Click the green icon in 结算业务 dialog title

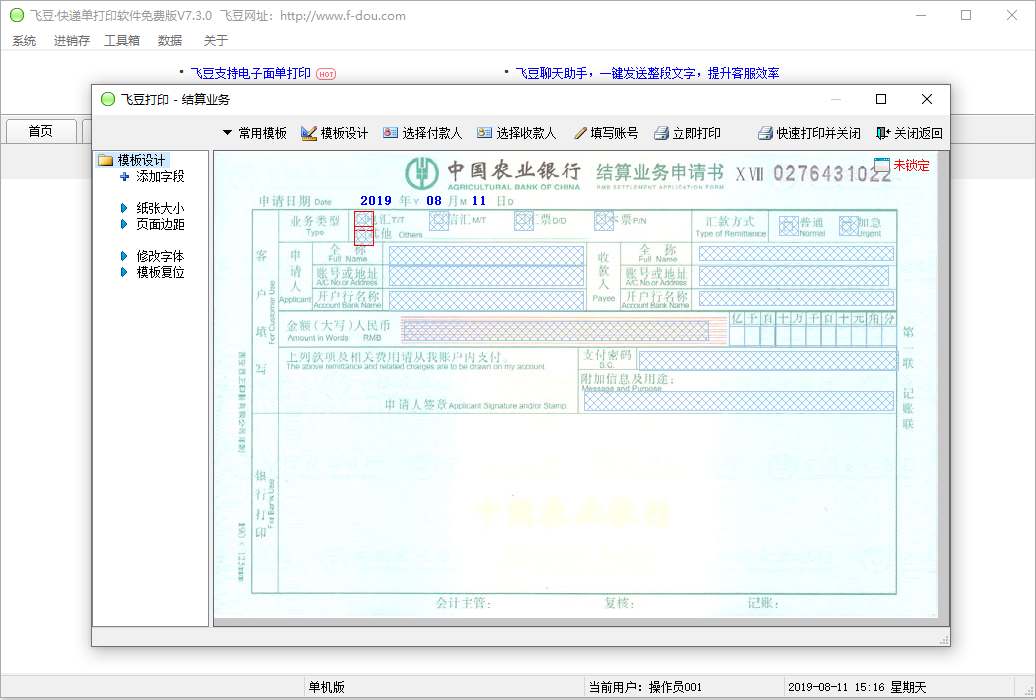tap(108, 99)
